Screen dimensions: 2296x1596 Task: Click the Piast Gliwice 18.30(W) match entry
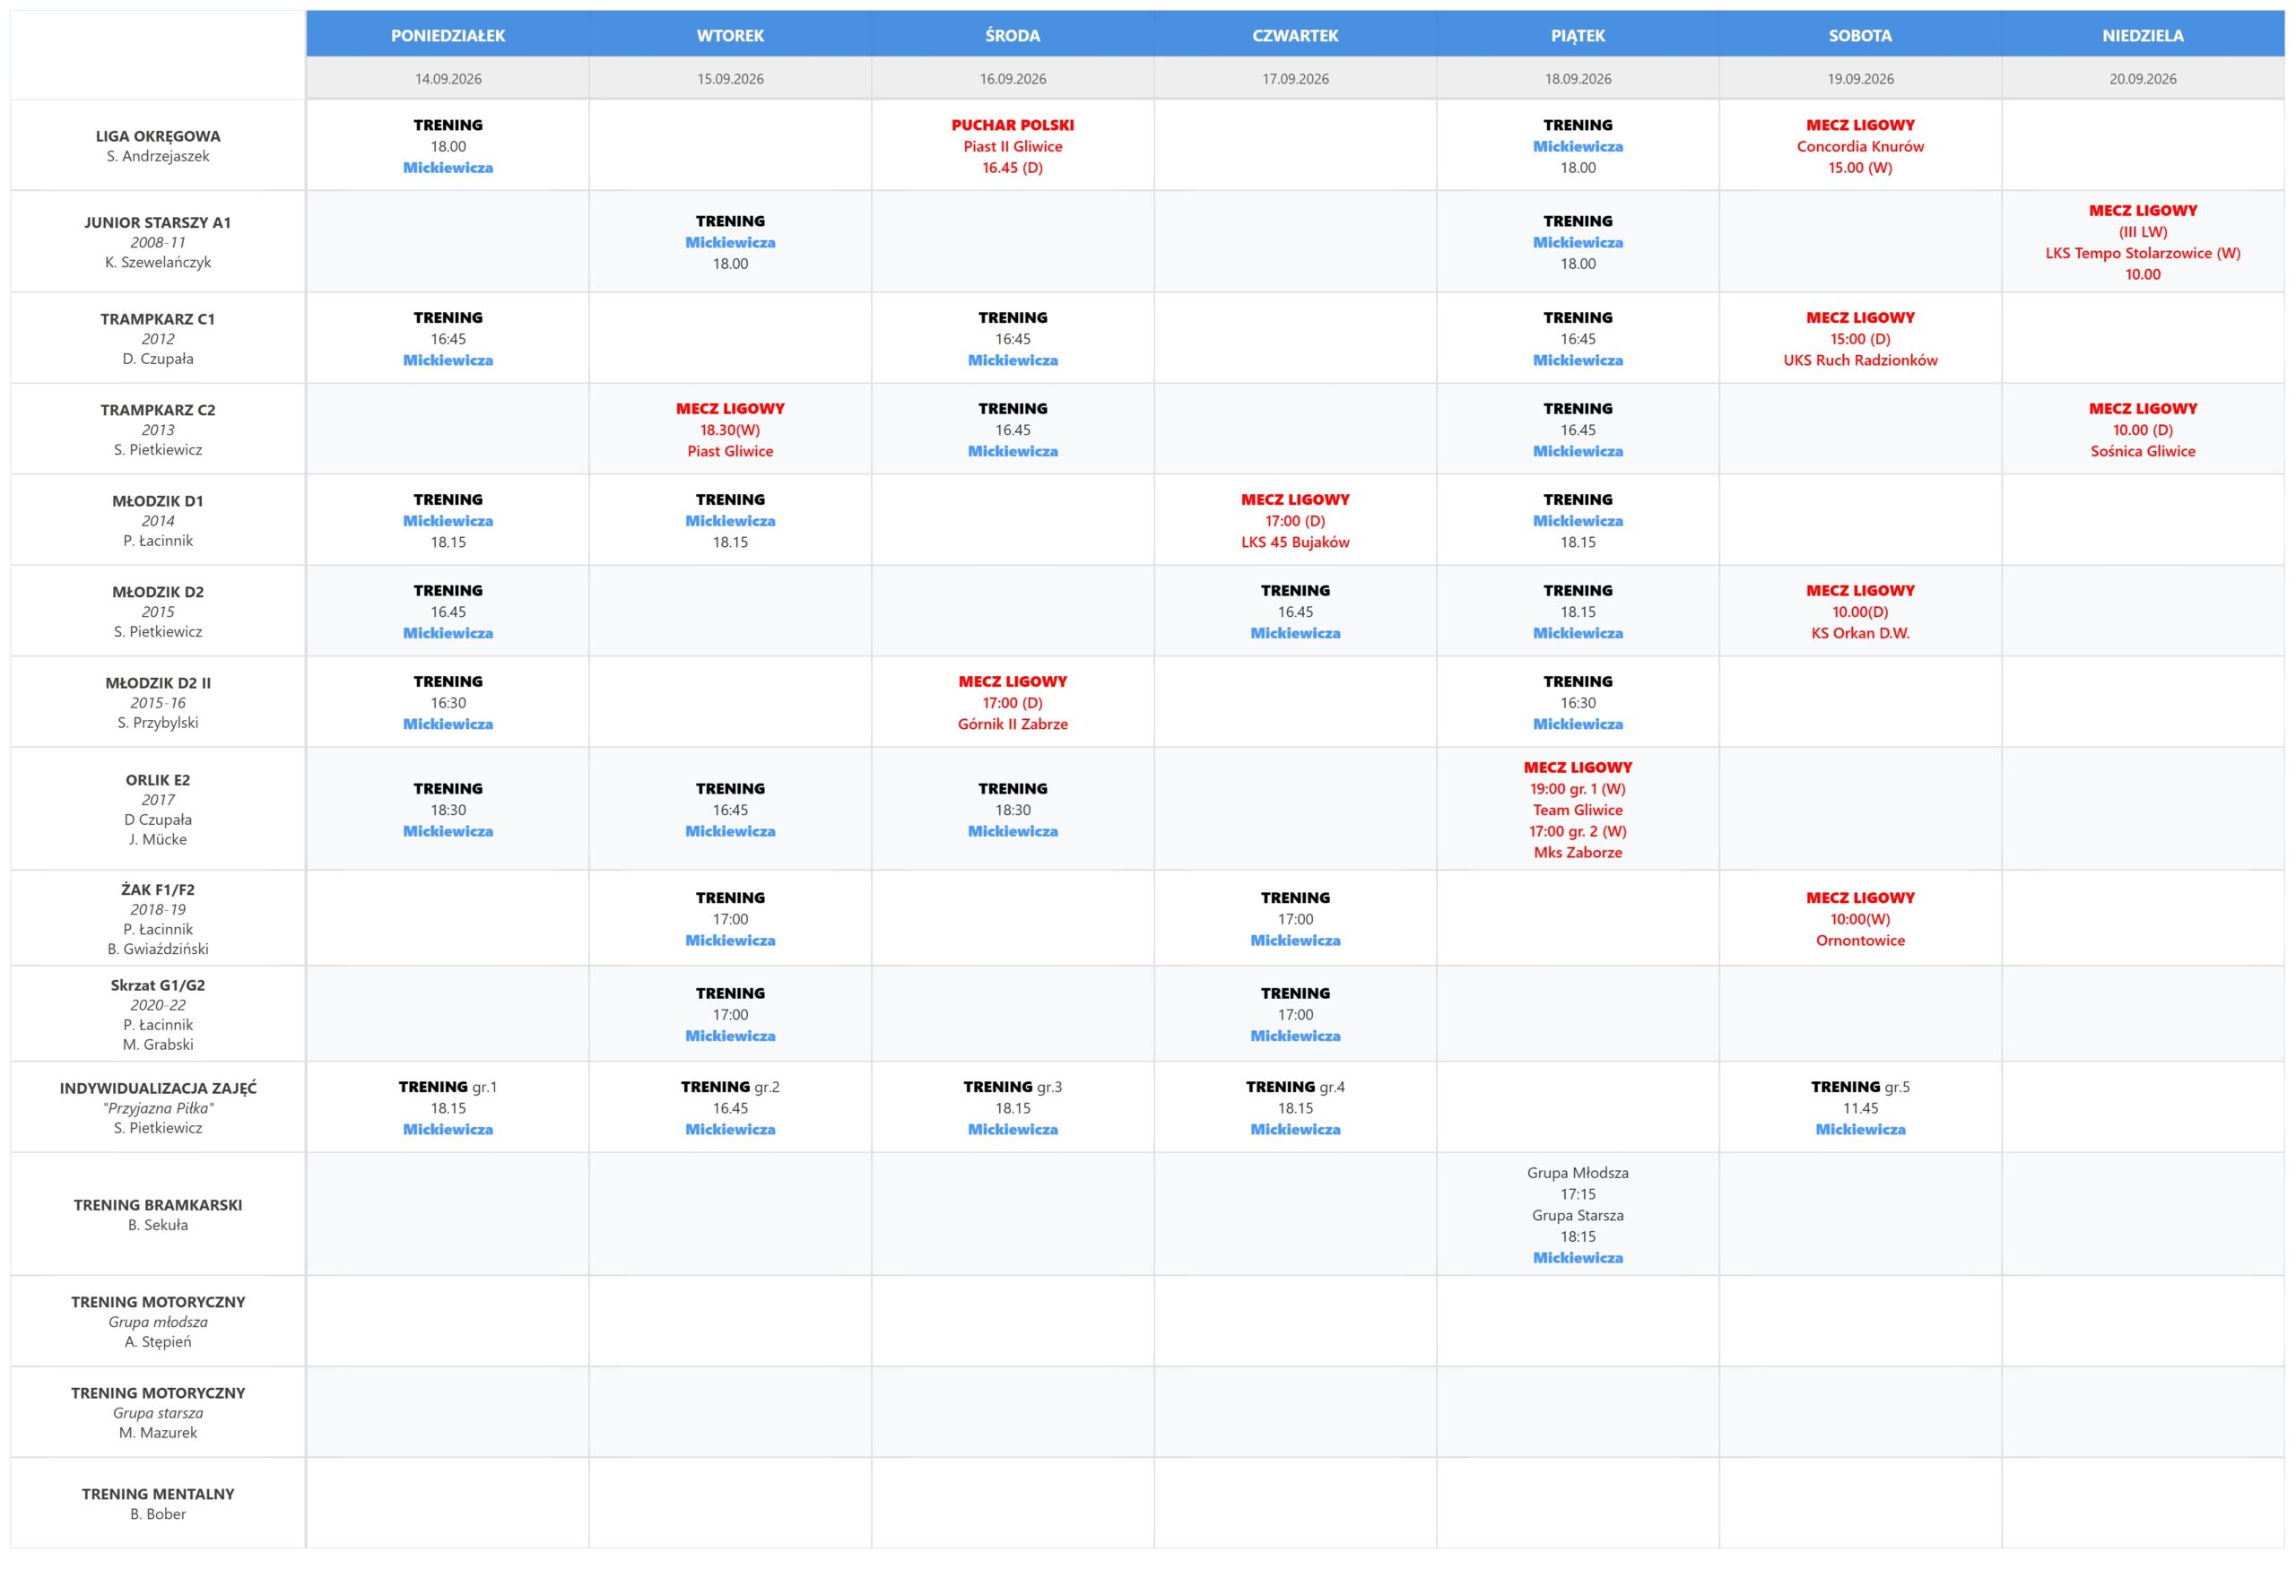[x=730, y=429]
